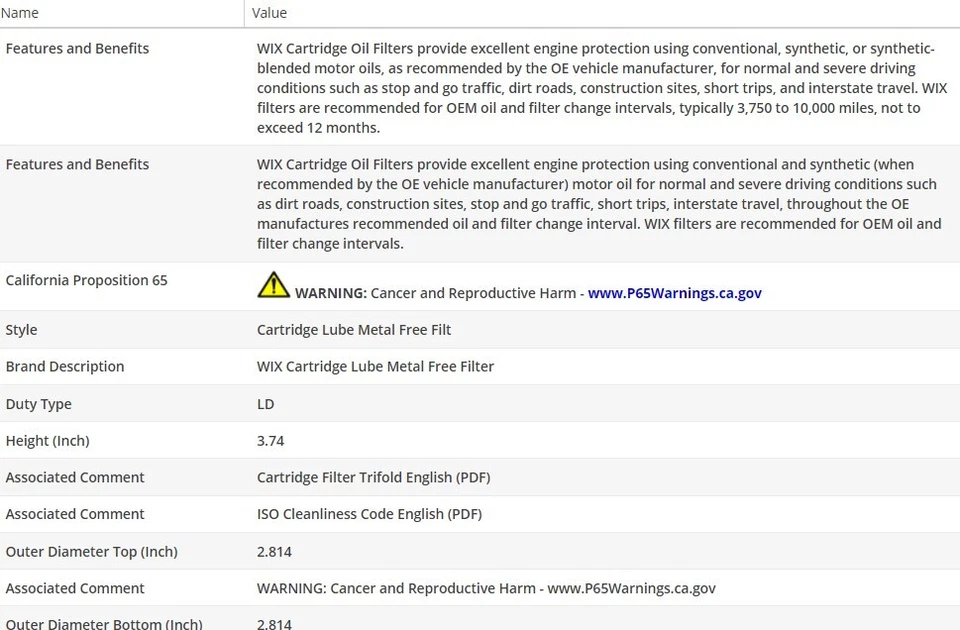
Task: Click bold 'WARNING:' text beside triangle icon
Action: (x=331, y=293)
